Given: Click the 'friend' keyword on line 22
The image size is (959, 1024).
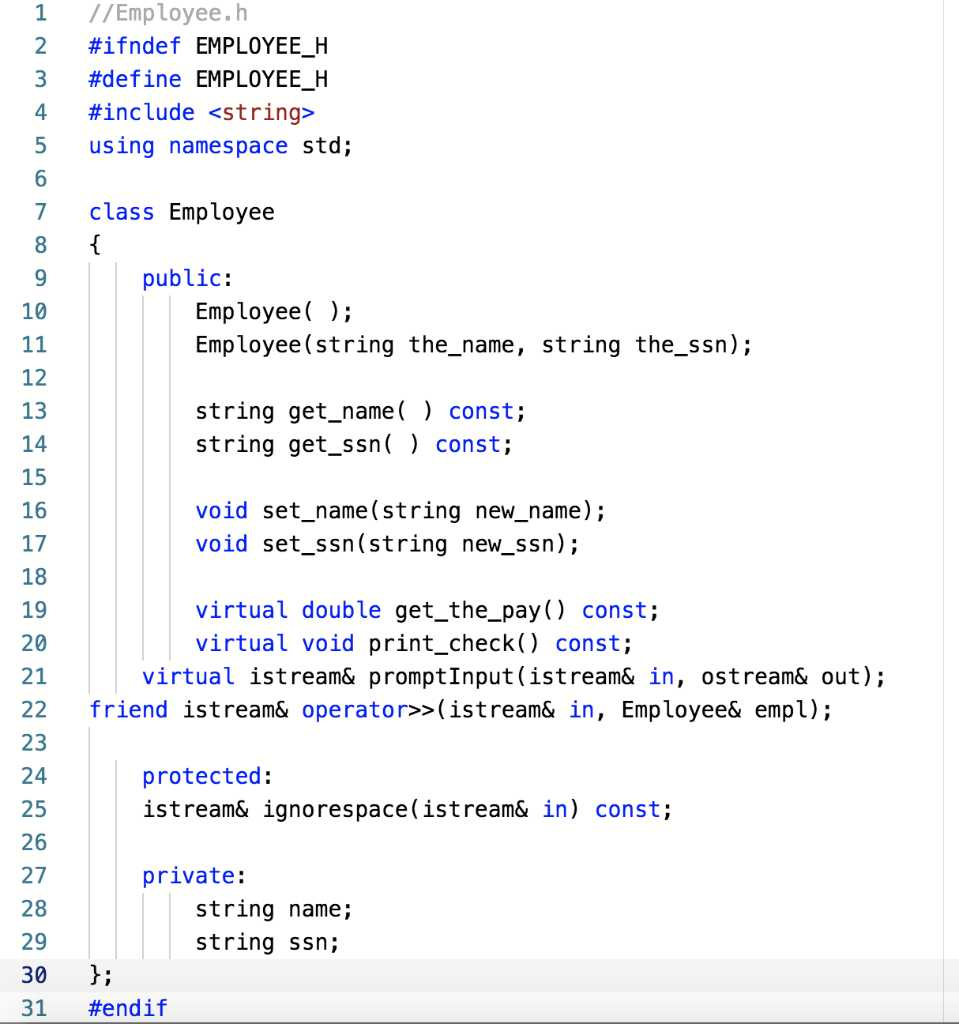Looking at the screenshot, I should [128, 710].
